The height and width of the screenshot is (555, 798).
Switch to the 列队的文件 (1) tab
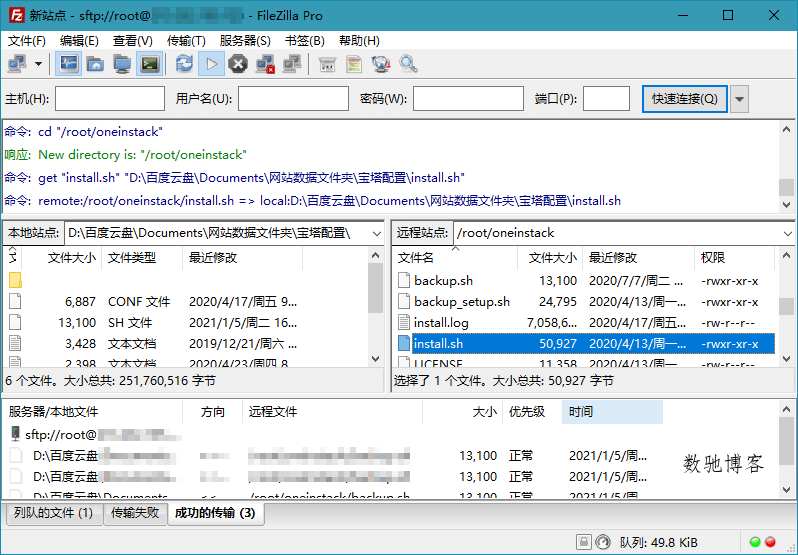click(x=53, y=513)
